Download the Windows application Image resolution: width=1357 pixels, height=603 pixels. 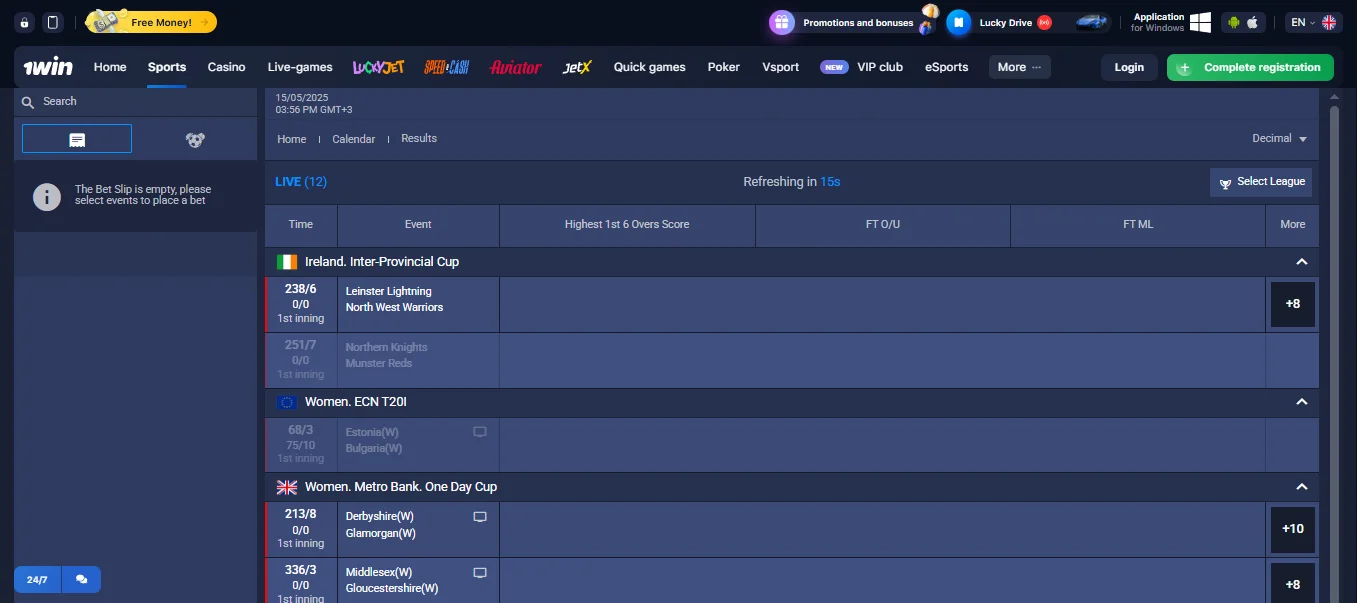(x=1170, y=22)
